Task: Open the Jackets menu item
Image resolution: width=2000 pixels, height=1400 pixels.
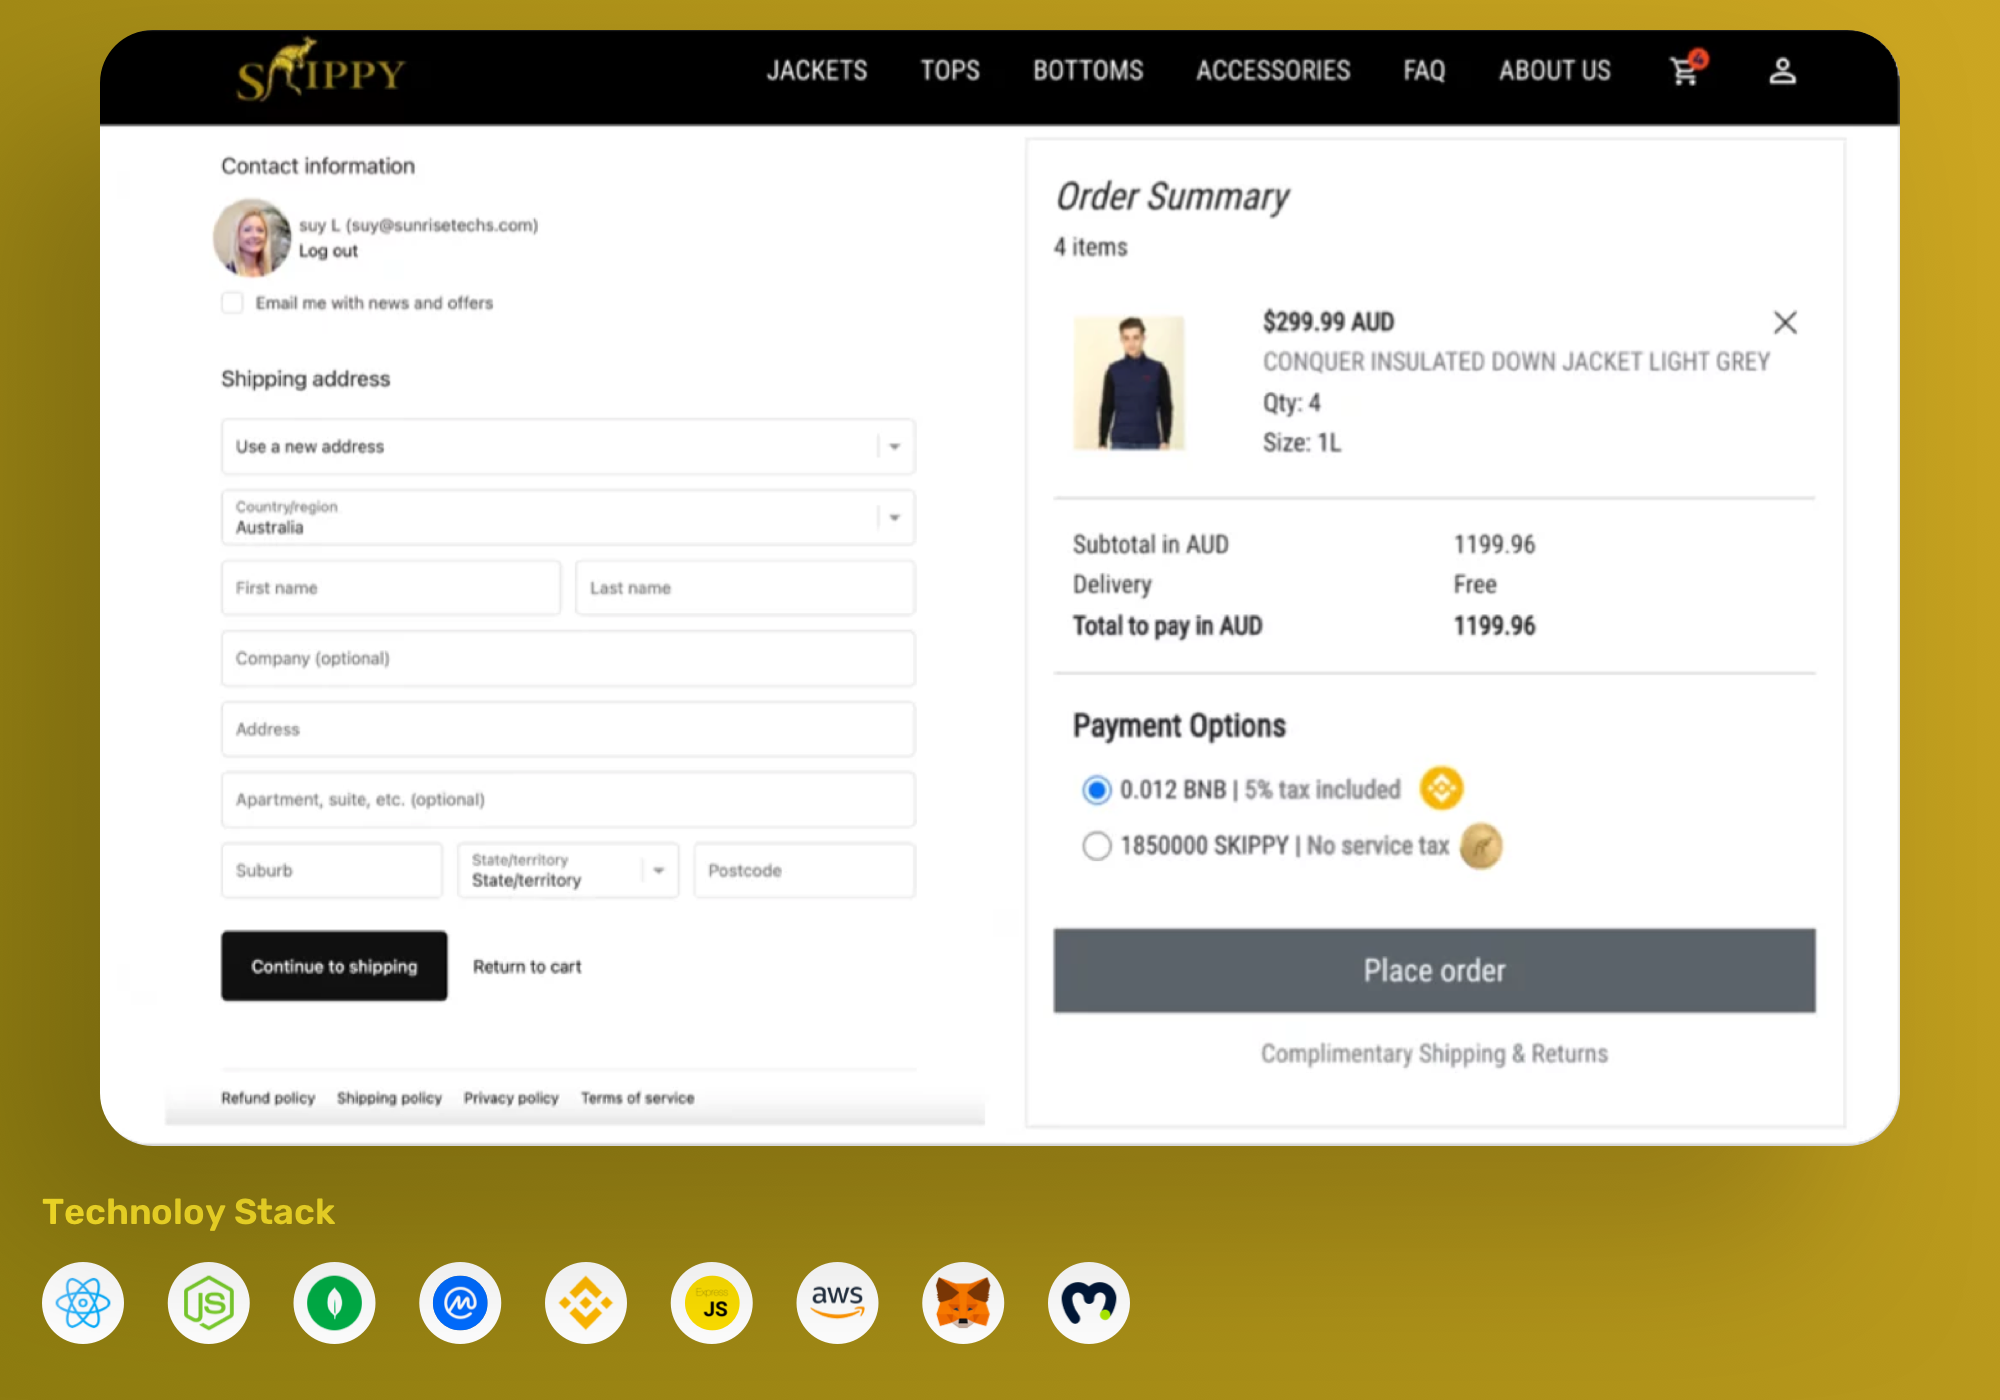Action: point(817,71)
